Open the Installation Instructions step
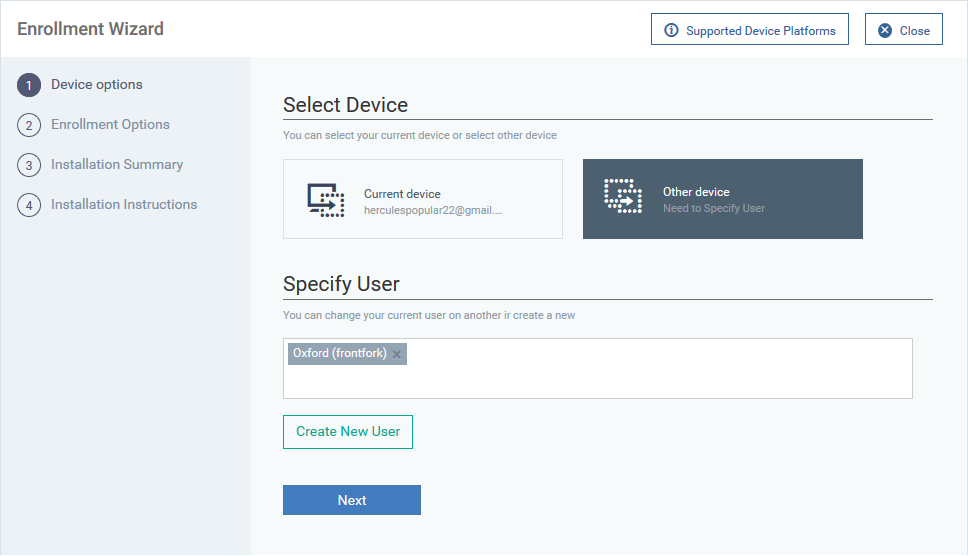Viewport: 968px width, 556px height. [124, 204]
